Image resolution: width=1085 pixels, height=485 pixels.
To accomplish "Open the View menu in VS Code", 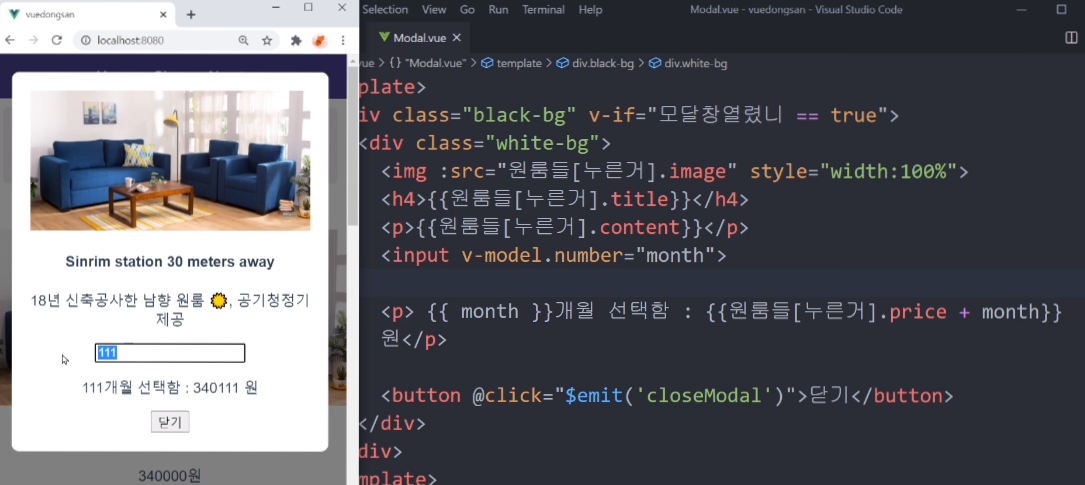I will click(434, 10).
